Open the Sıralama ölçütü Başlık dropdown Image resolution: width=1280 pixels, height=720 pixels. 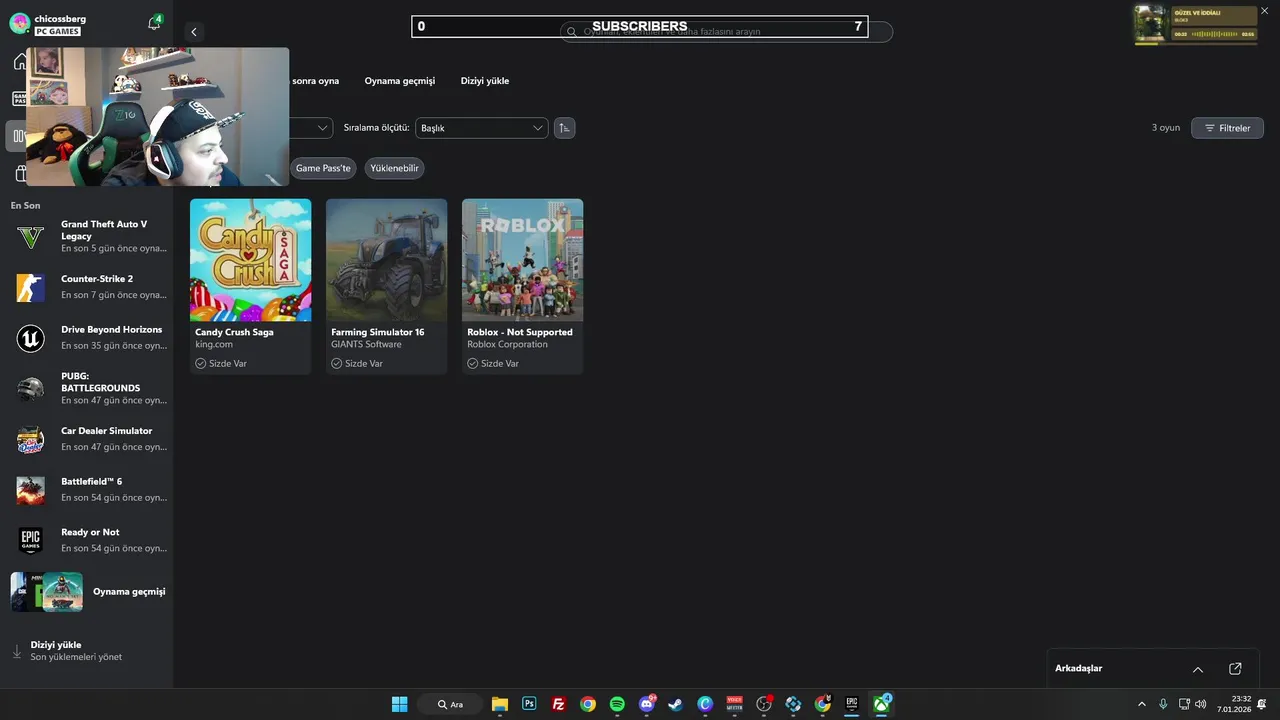482,128
